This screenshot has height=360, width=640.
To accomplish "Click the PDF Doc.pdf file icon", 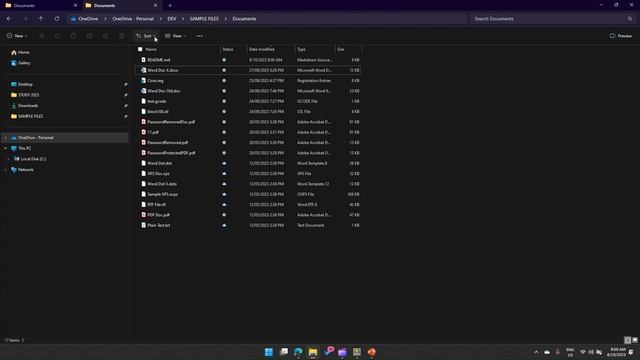I will click(143, 215).
